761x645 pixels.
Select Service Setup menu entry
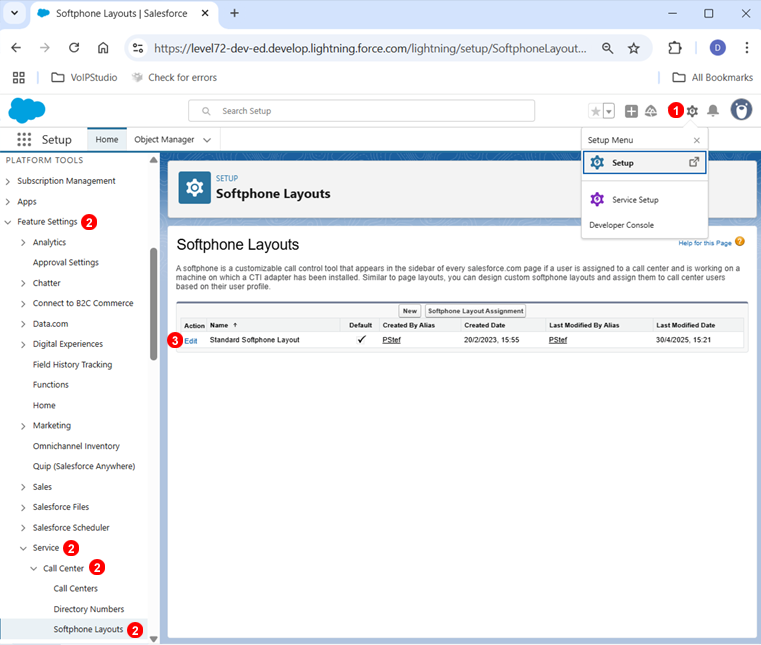635,199
